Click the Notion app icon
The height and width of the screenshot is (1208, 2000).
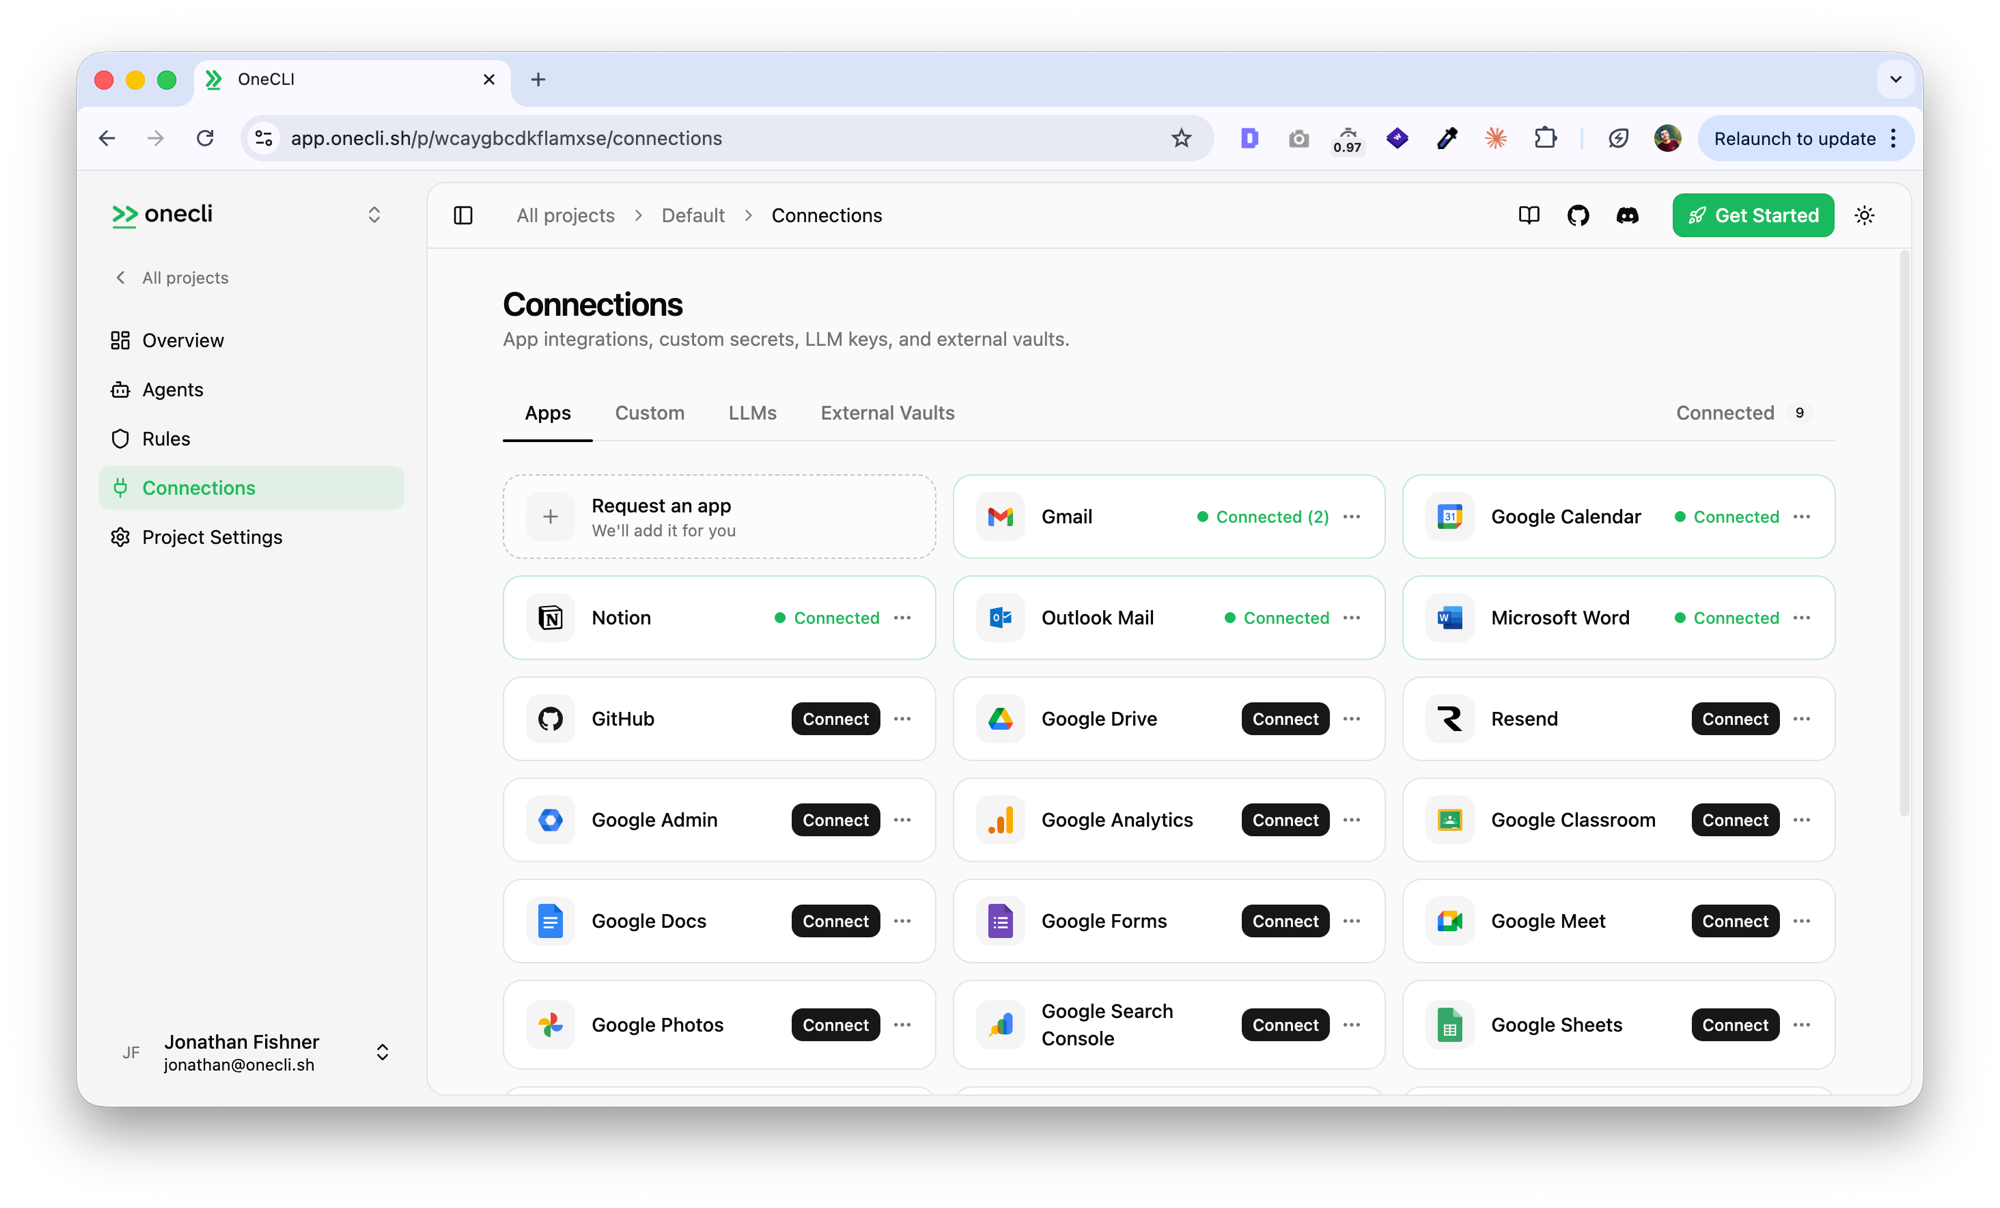point(550,618)
